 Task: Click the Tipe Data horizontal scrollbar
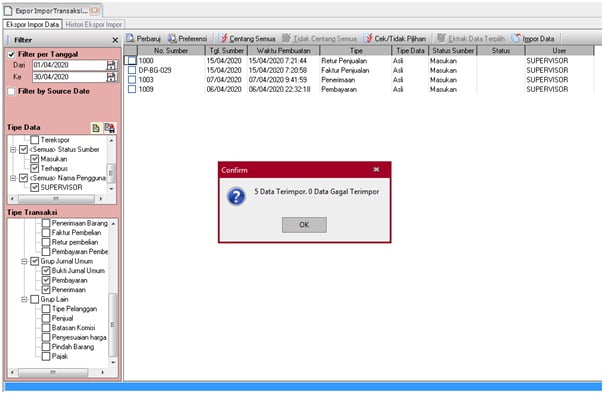(x=56, y=199)
